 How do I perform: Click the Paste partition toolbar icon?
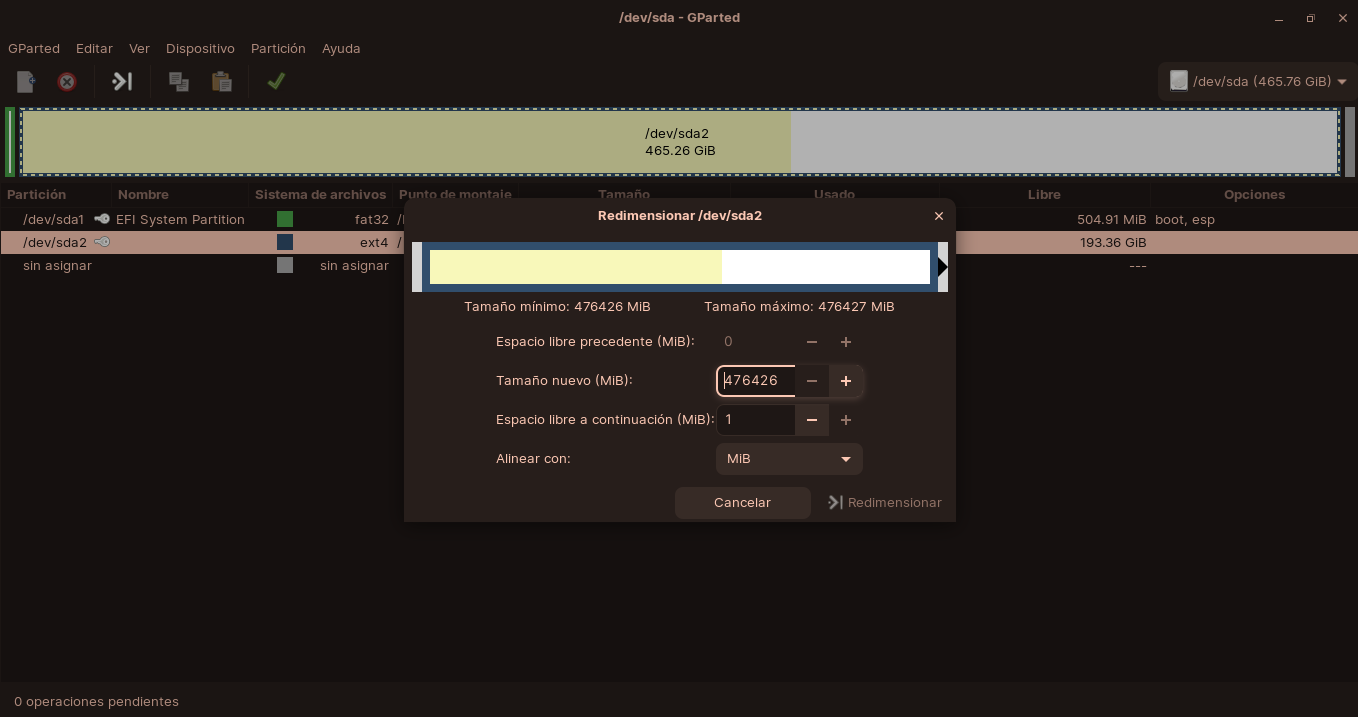222,82
